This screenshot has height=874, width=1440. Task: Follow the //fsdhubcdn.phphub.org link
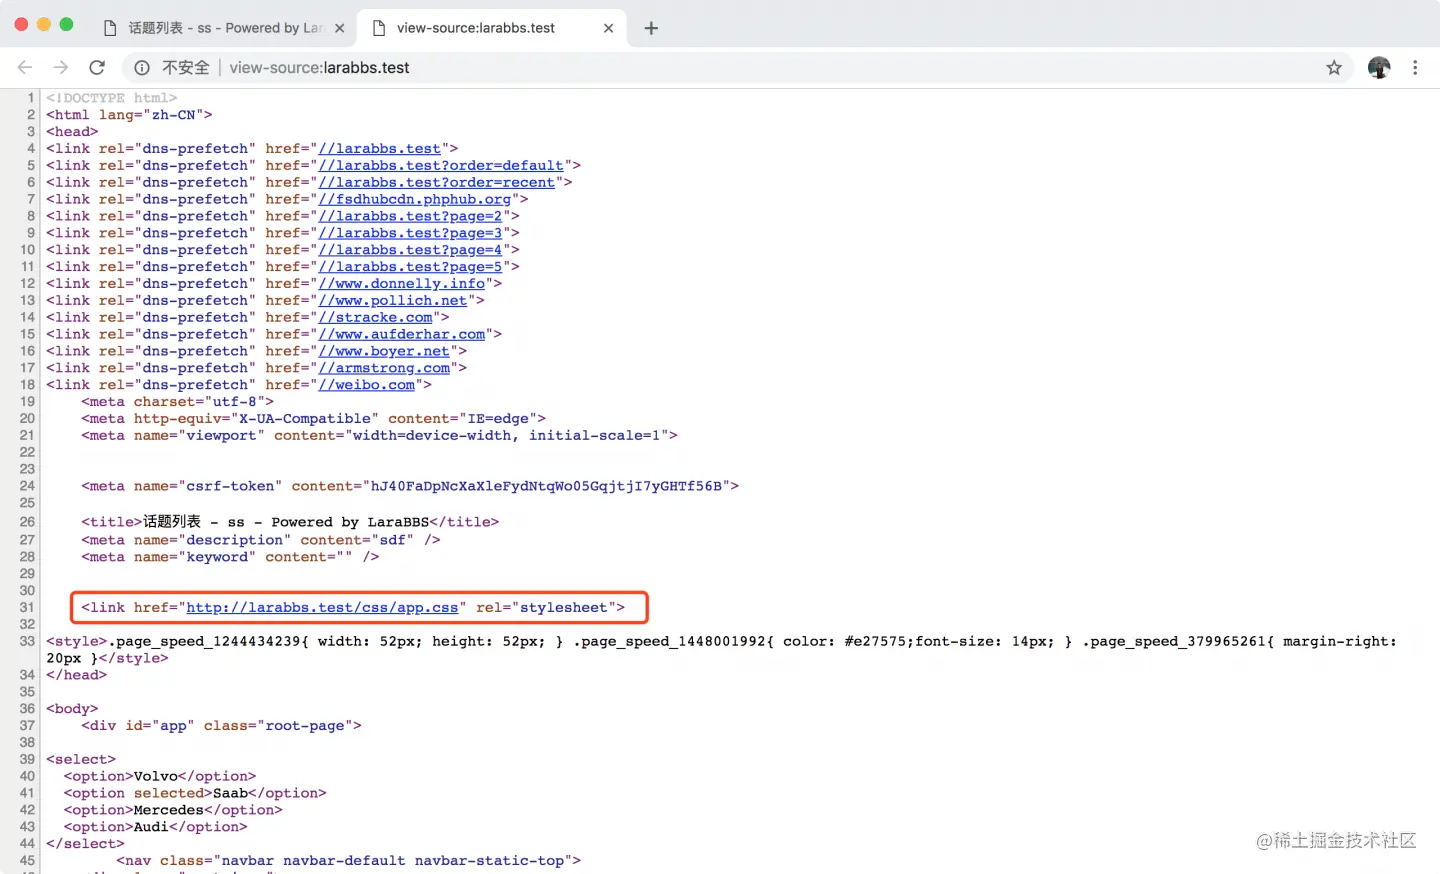(x=415, y=200)
